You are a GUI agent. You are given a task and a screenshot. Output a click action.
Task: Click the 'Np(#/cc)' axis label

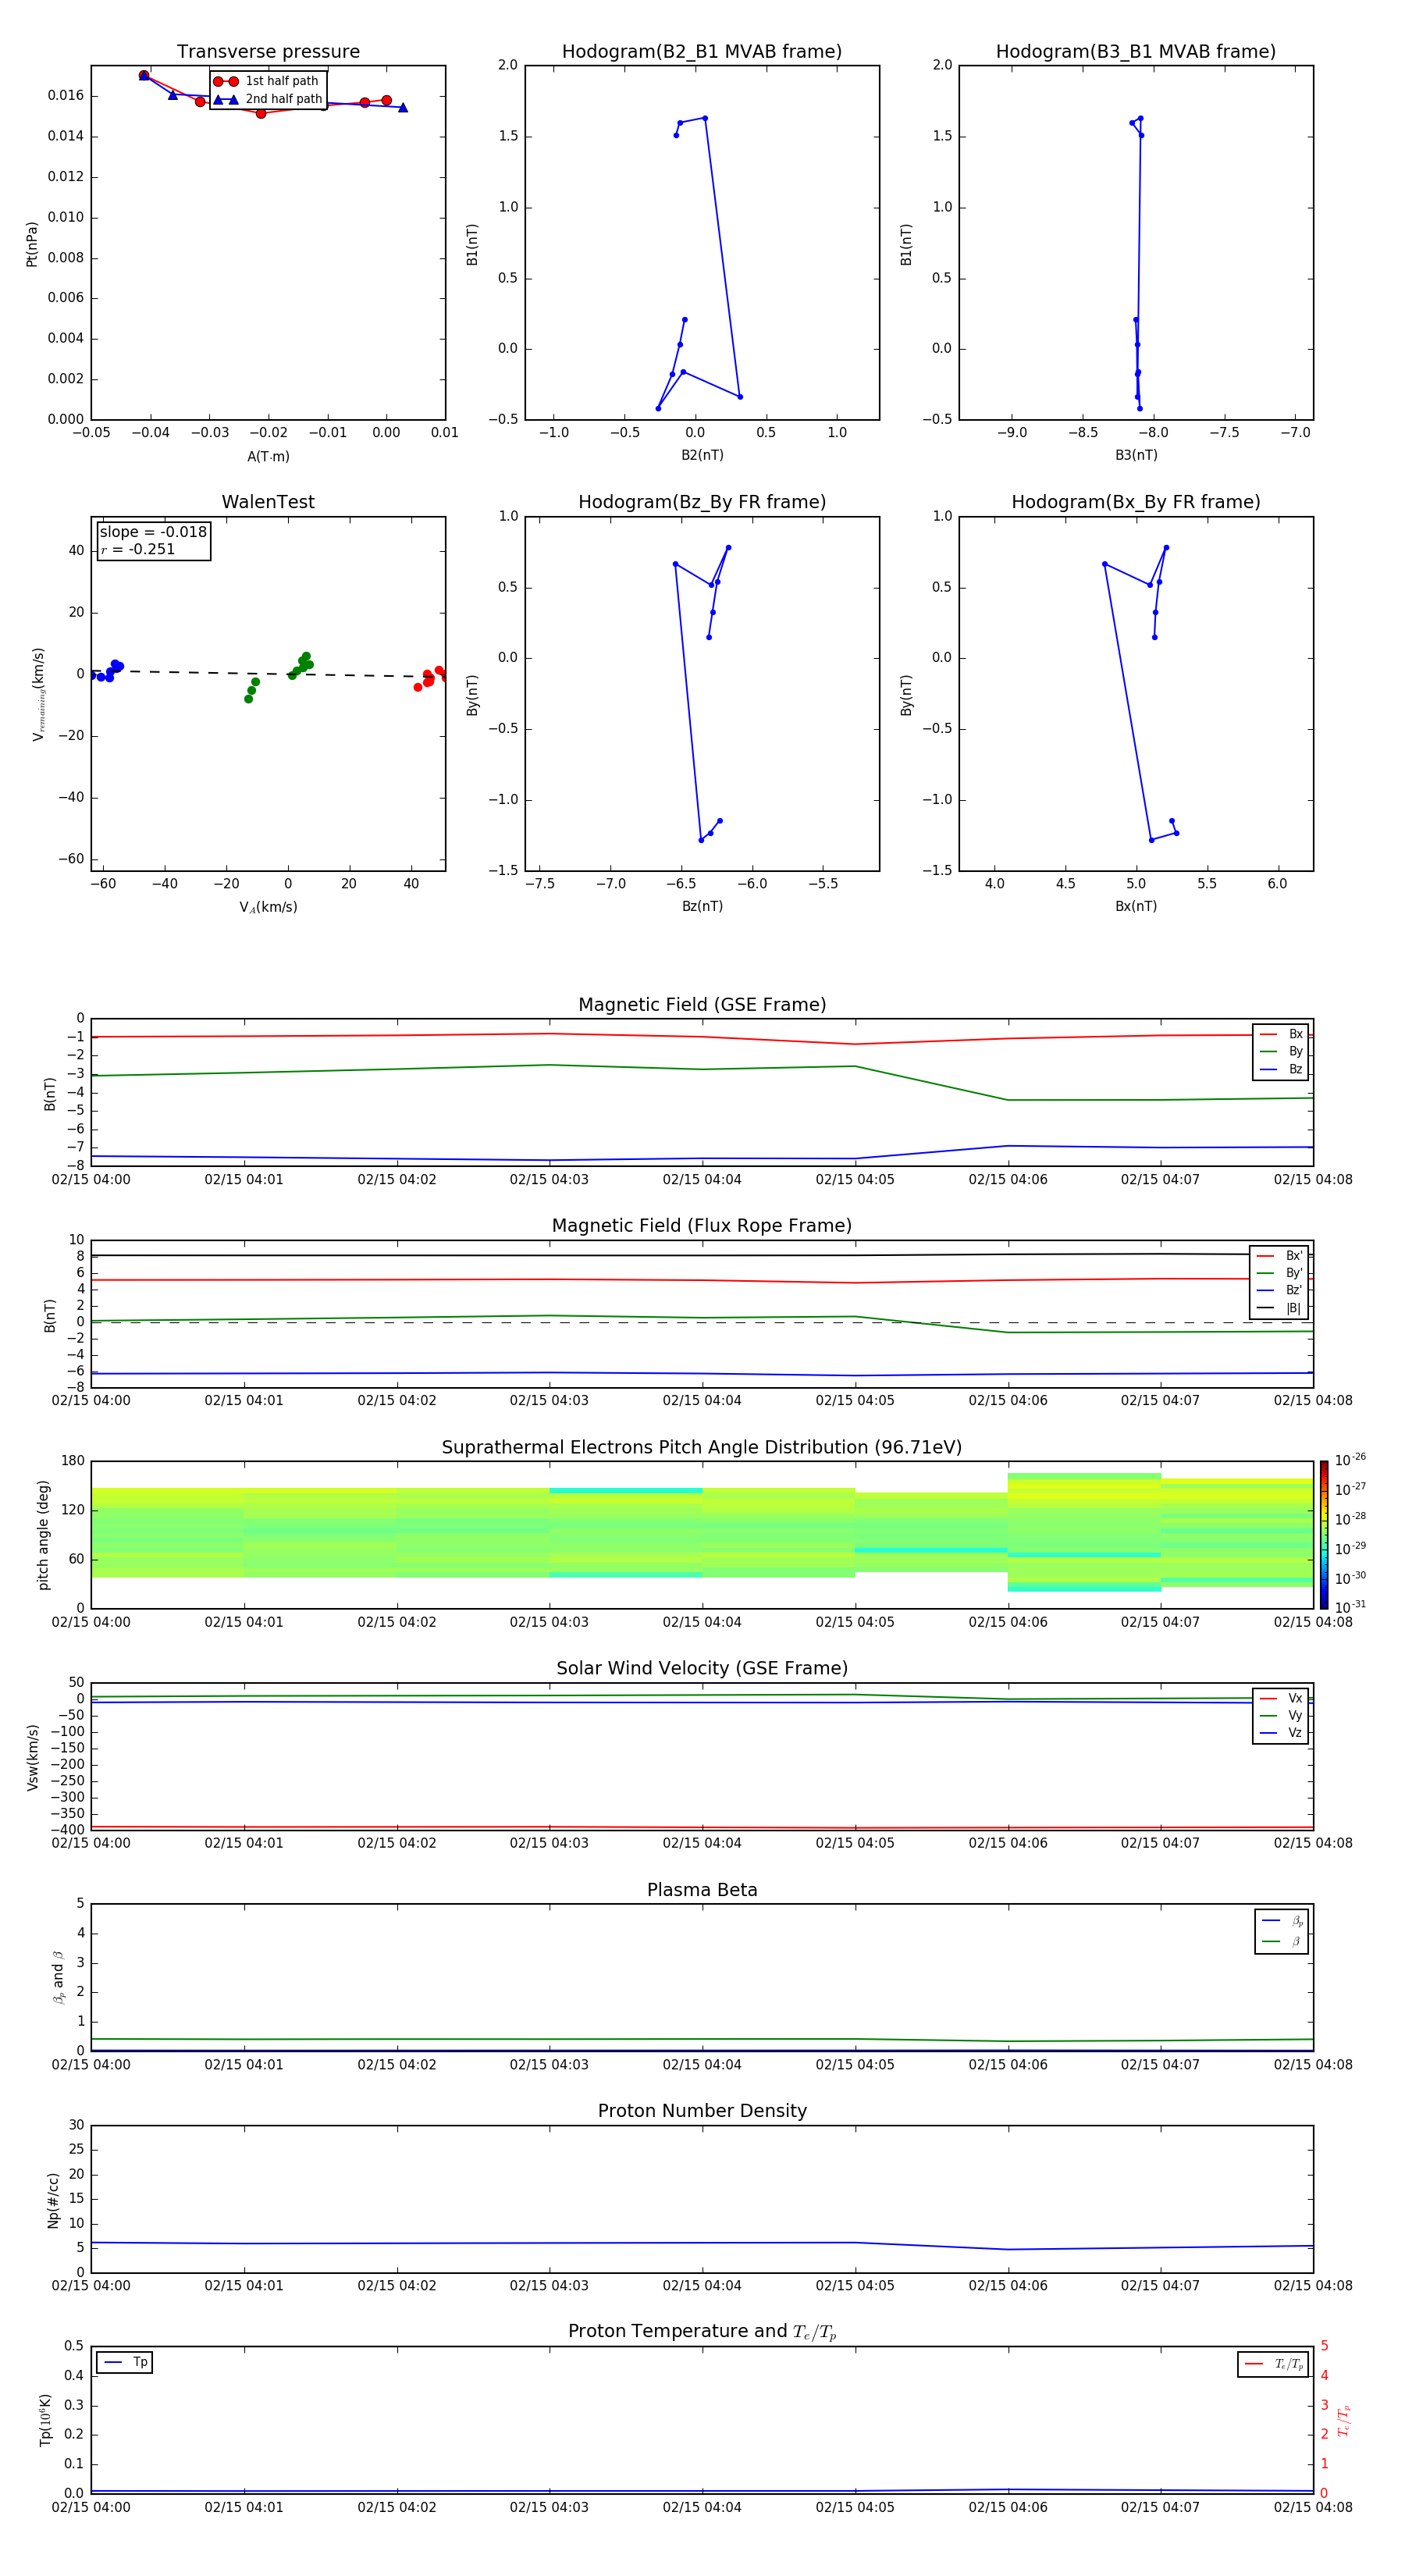(53, 2200)
